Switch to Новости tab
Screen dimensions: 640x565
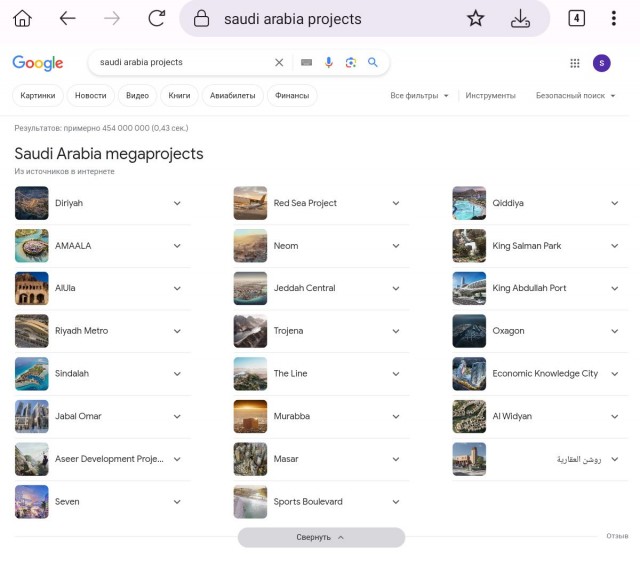(x=91, y=96)
